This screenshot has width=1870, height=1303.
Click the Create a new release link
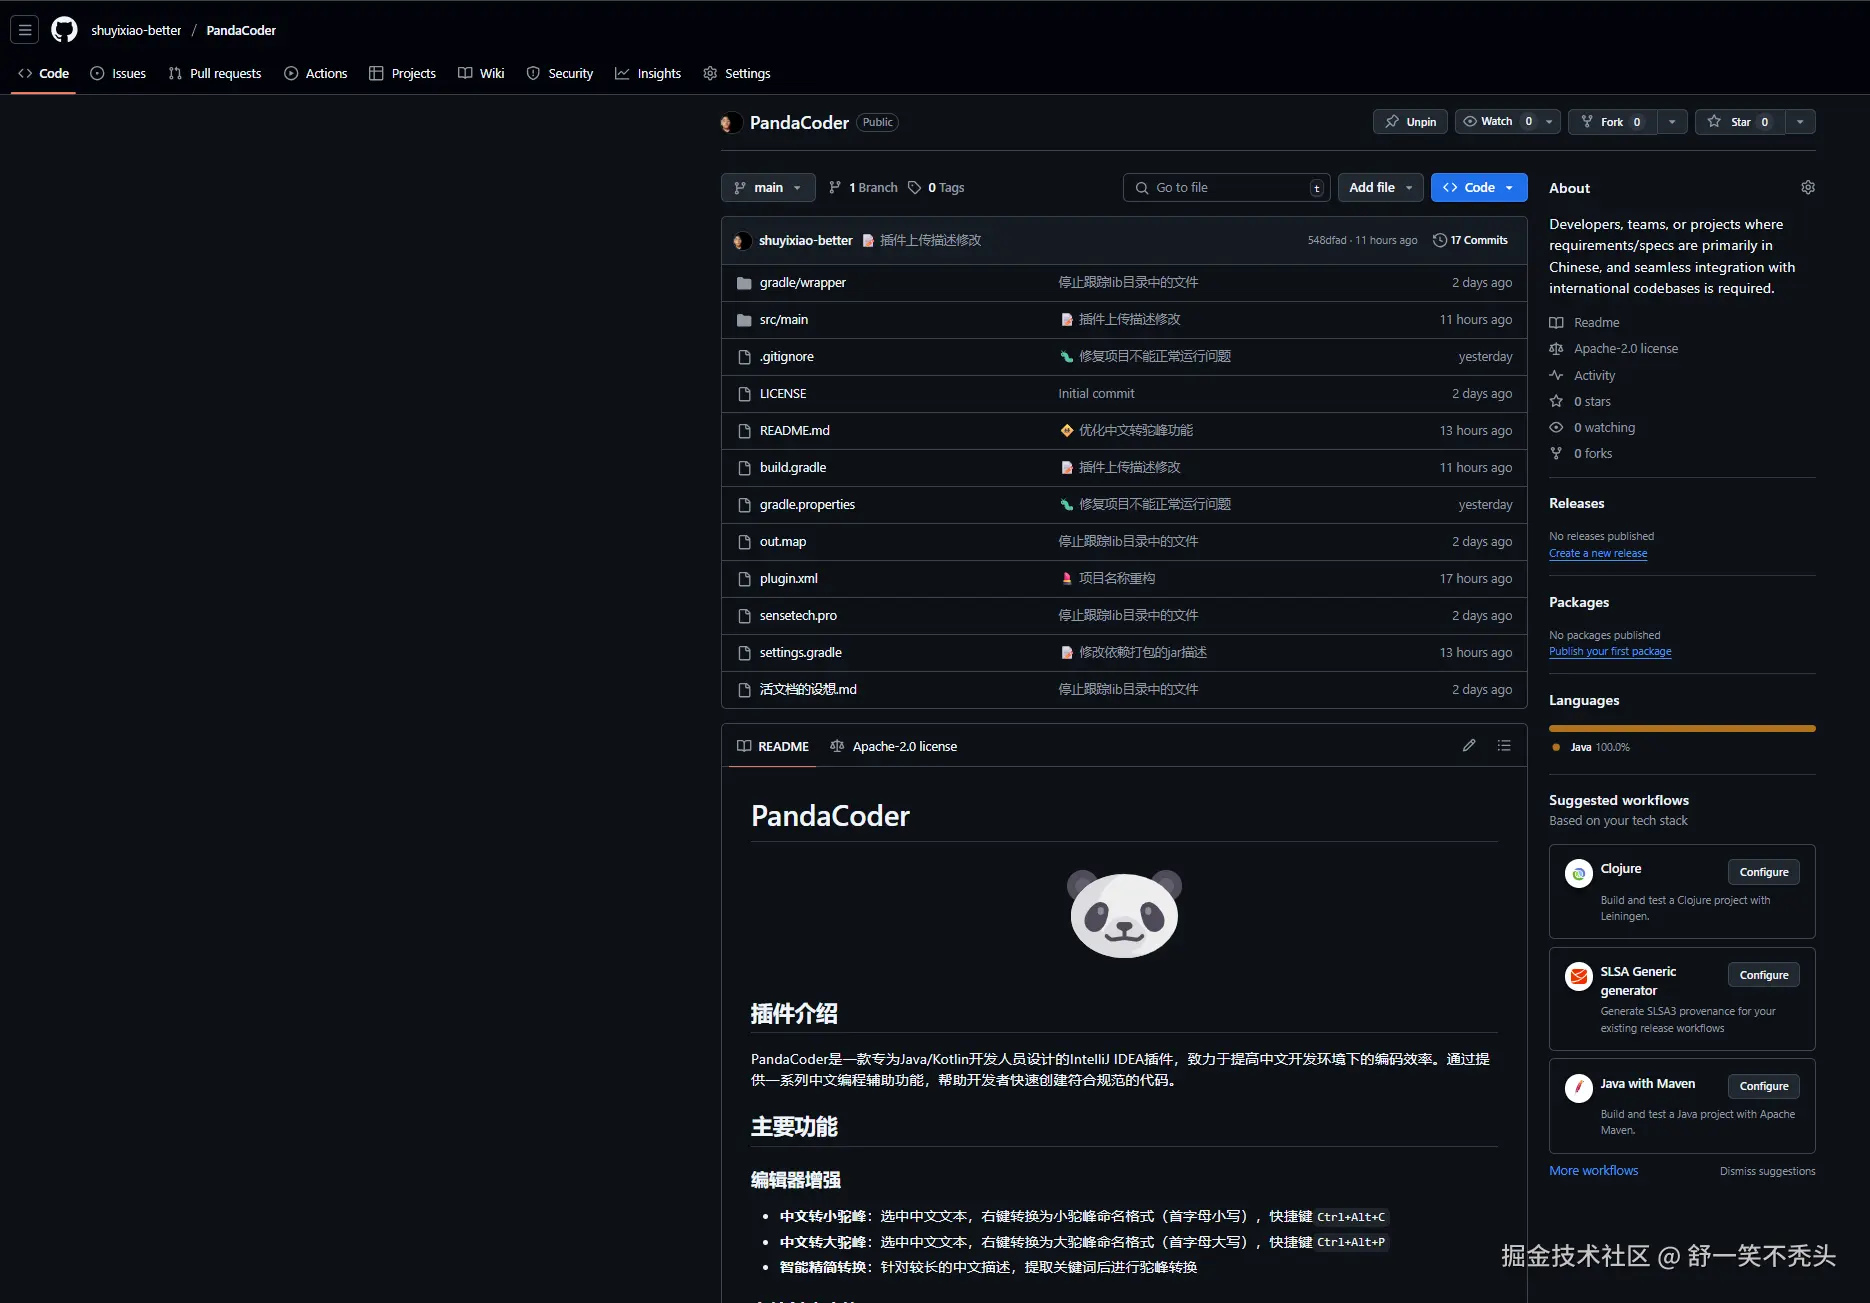tap(1598, 554)
